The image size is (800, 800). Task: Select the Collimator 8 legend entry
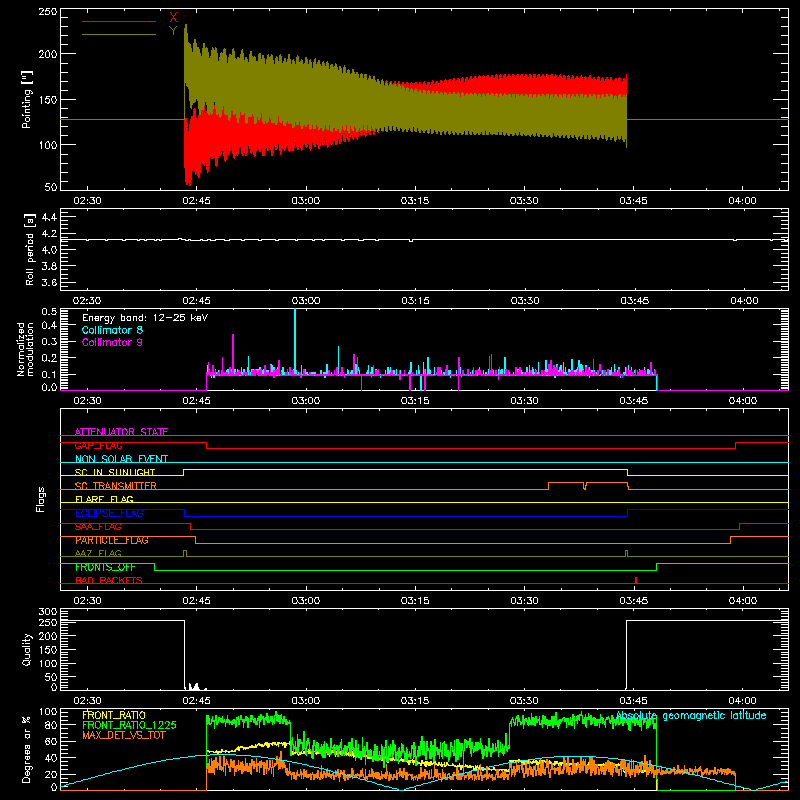[x=112, y=330]
